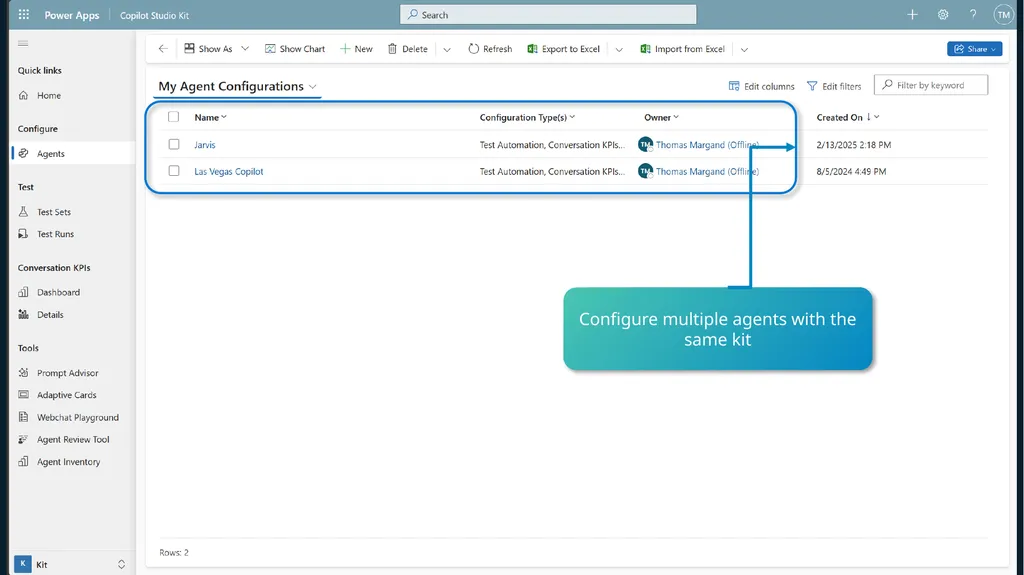Screen dimensions: 1024x575
Task: Open the My Agent Configurations view selector
Action: 238,86
